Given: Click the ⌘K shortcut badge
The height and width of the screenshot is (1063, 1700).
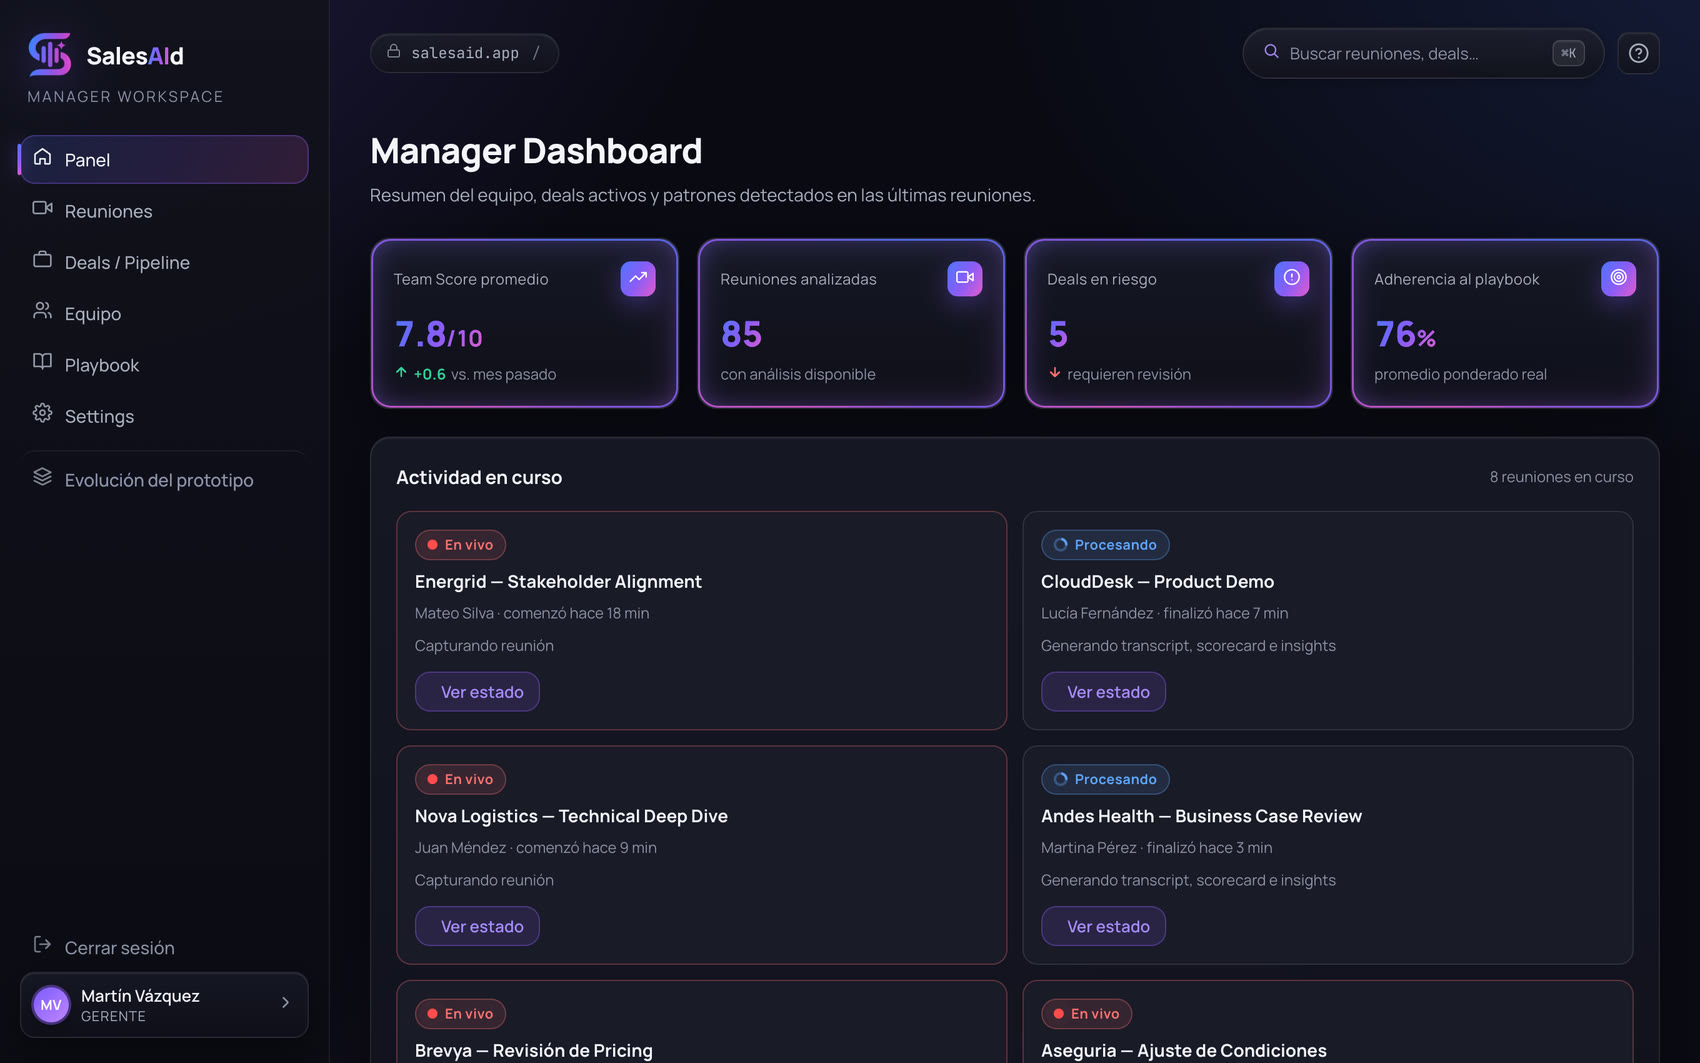Looking at the screenshot, I should 1568,53.
